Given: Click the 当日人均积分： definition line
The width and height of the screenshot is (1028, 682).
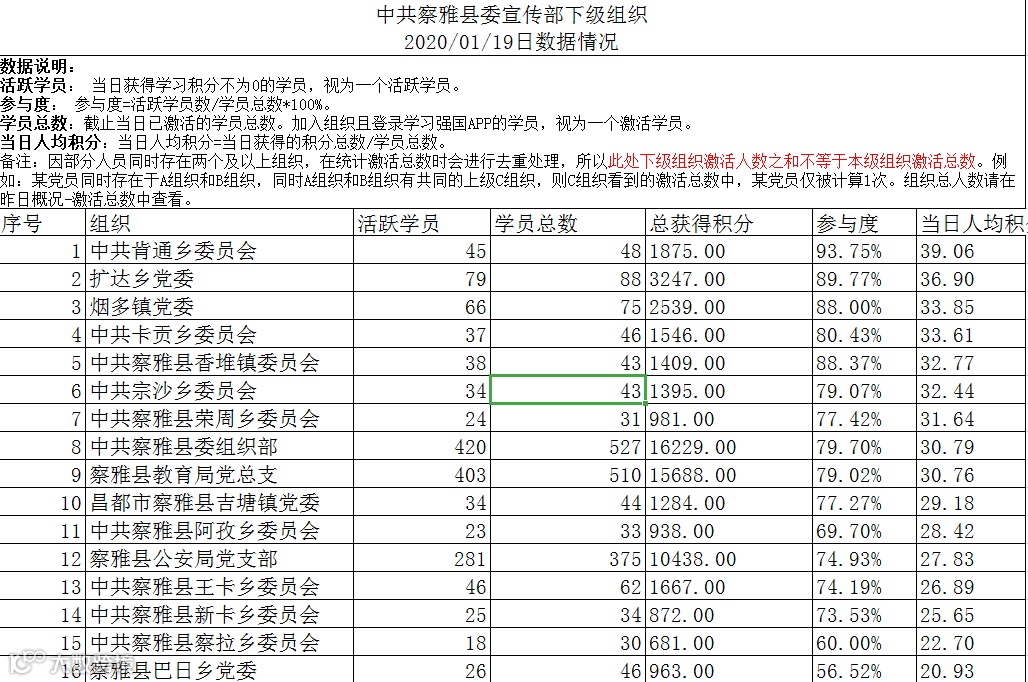Looking at the screenshot, I should (x=225, y=142).
